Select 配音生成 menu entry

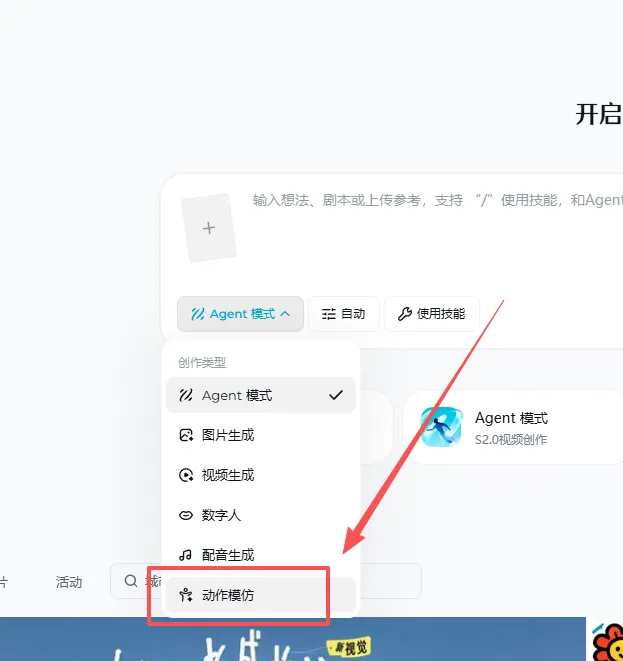tap(261, 555)
